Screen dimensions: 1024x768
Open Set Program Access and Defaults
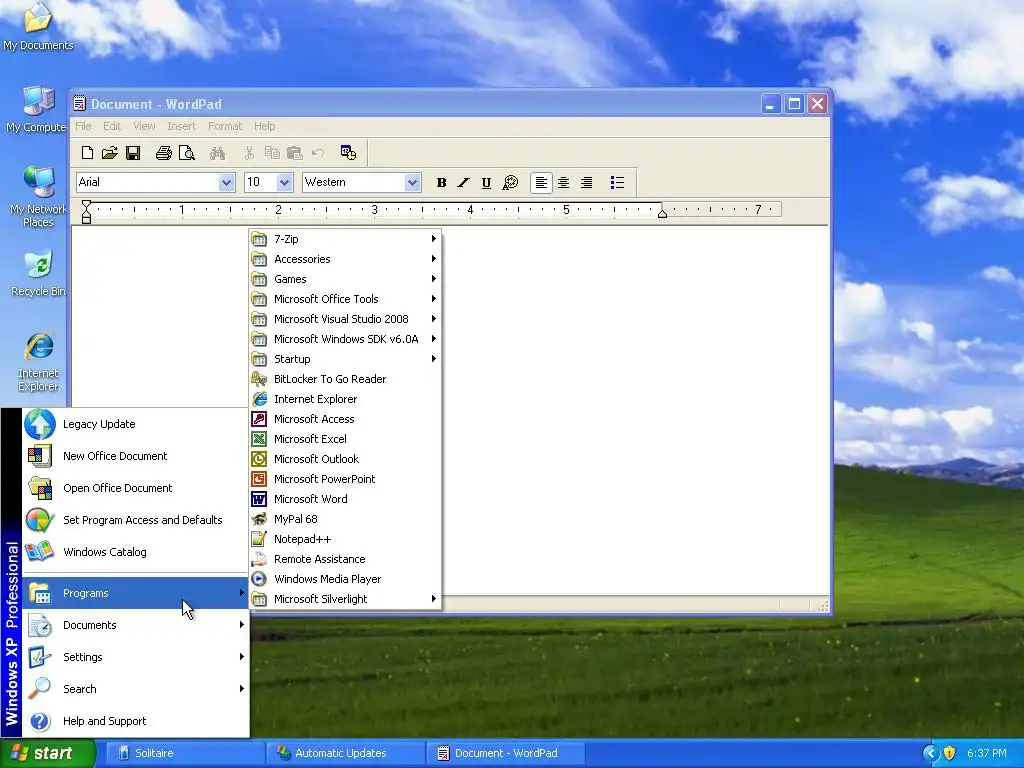[x=135, y=520]
